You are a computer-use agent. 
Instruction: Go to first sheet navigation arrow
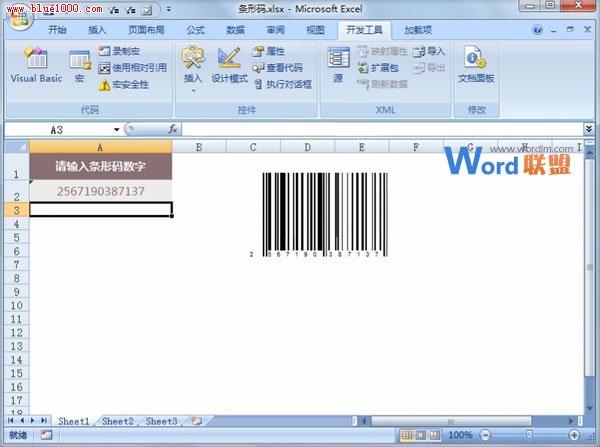click(10, 421)
